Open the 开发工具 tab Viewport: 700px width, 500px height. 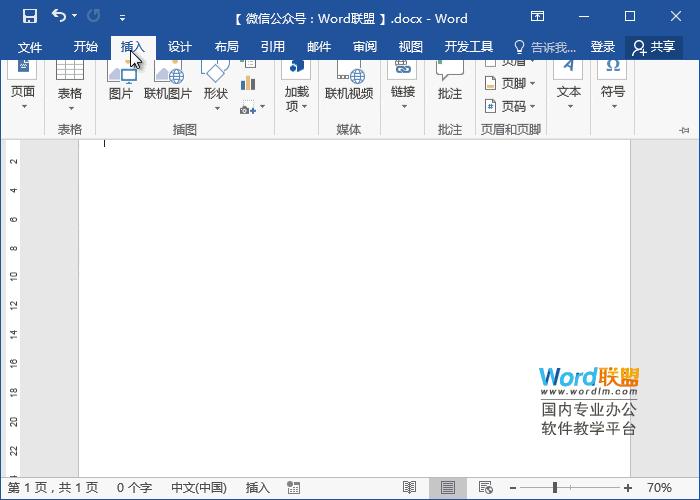tap(468, 47)
